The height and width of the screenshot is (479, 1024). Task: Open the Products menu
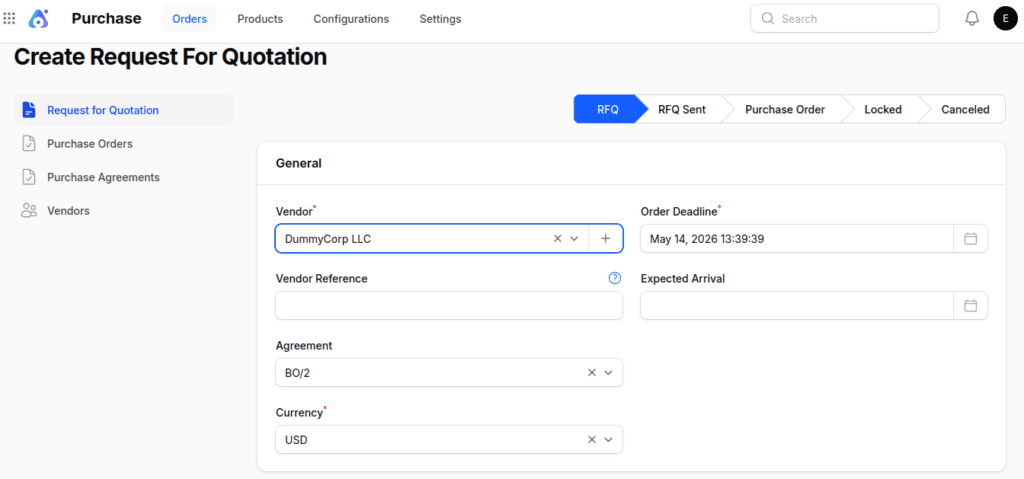tap(260, 19)
